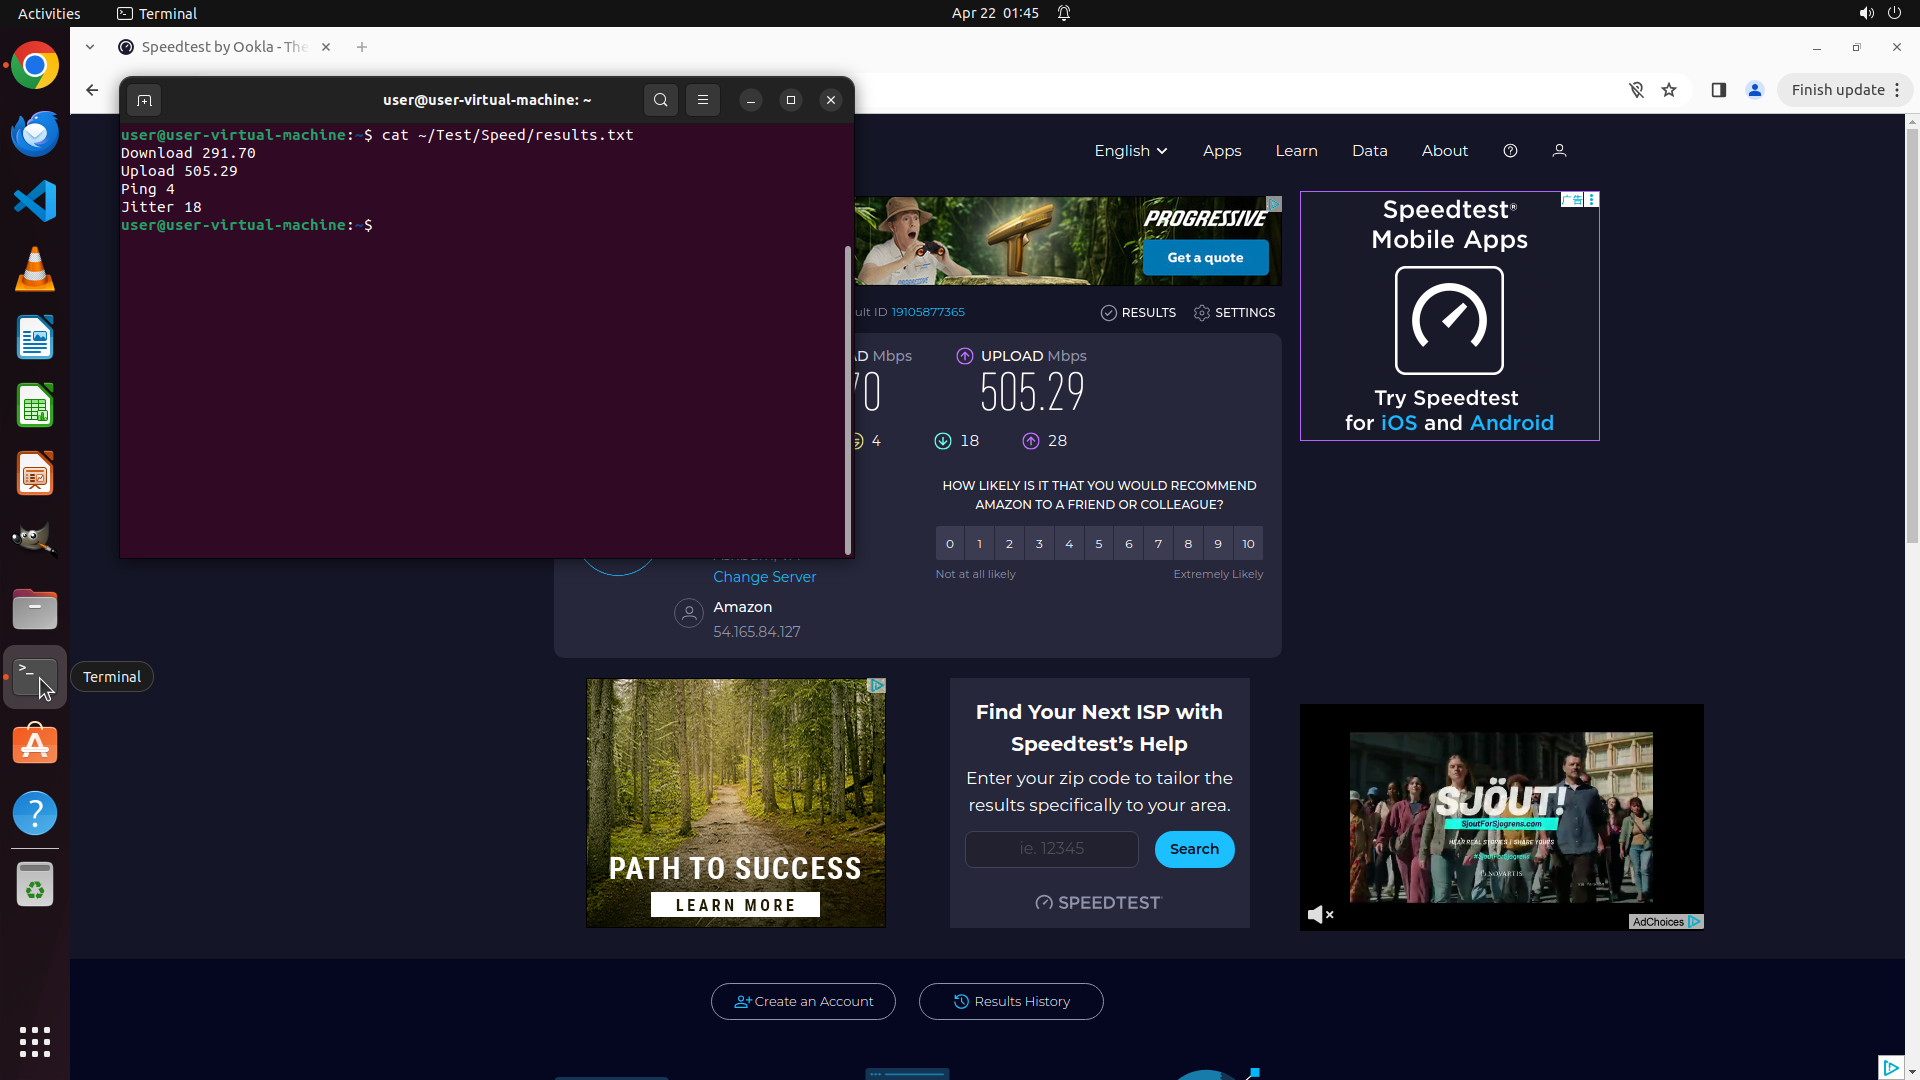
Task: Click the zip code input field
Action: pos(1051,849)
